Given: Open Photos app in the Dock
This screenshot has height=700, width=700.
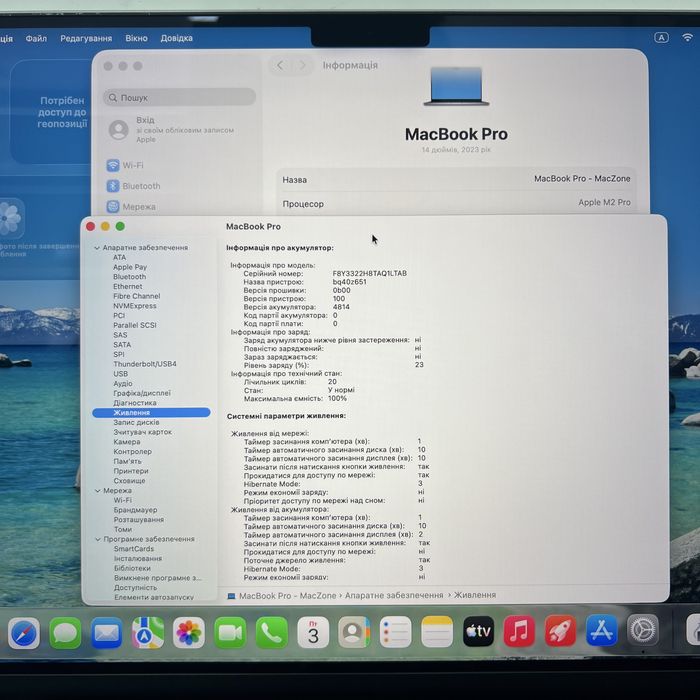Looking at the screenshot, I should (x=188, y=633).
